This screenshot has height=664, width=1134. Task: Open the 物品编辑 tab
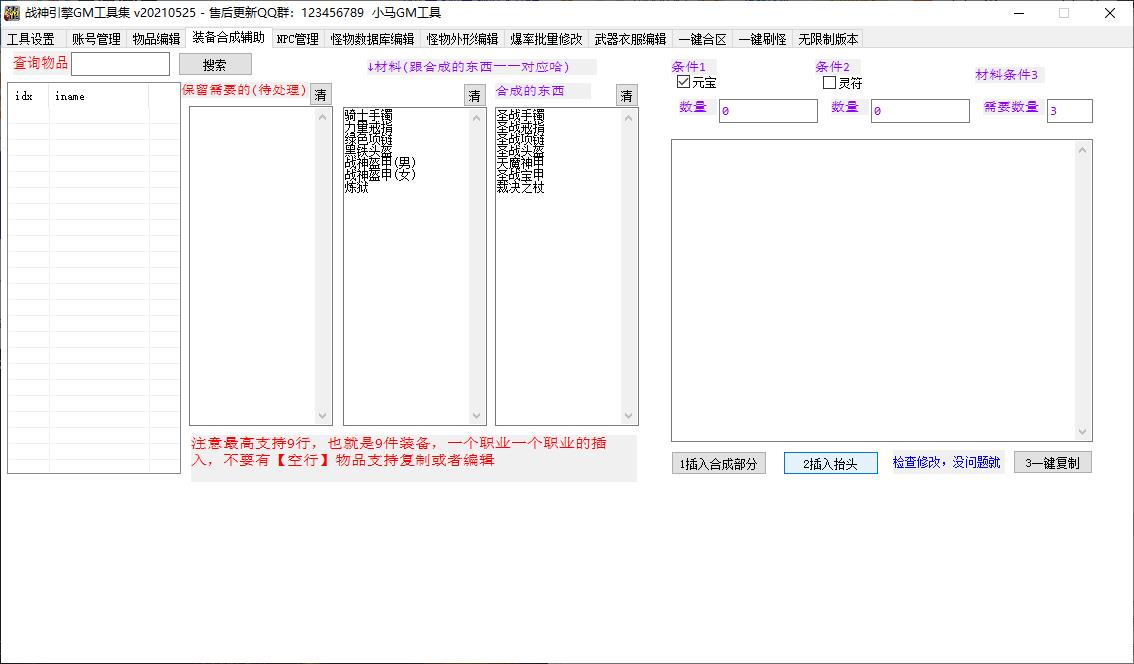pos(156,40)
